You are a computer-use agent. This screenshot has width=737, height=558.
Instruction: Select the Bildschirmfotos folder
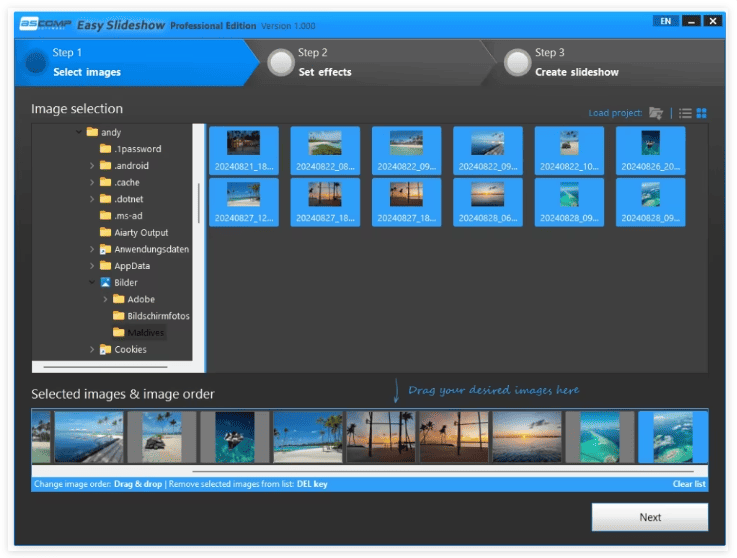coord(151,316)
